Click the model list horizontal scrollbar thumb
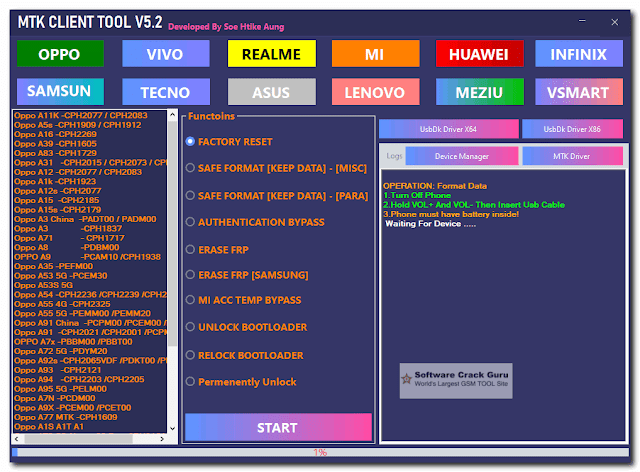Viewport: 640px width, 472px height. tap(78, 439)
